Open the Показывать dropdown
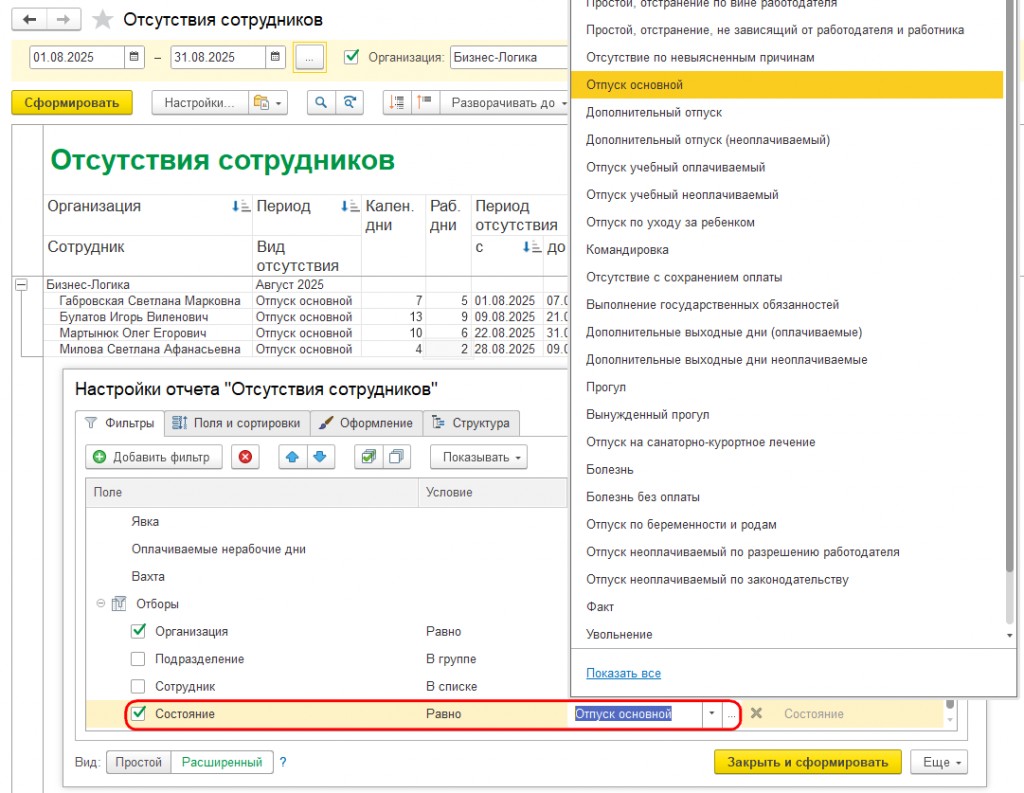Screen dimensions: 1024x793 coord(479,457)
